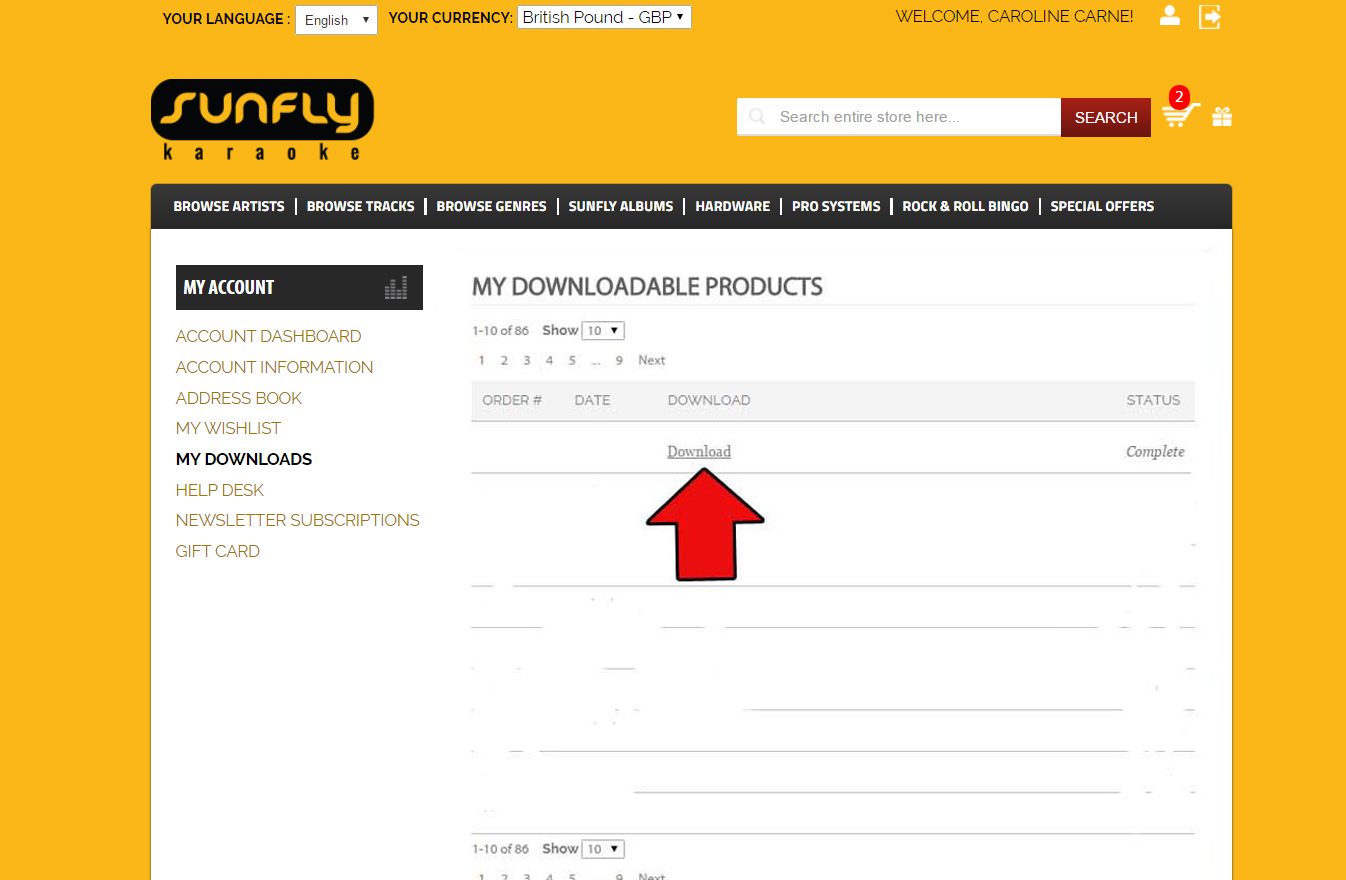Click the Welcome, Caroline Carne text
Screen dimensions: 1346x880
pos(1014,16)
